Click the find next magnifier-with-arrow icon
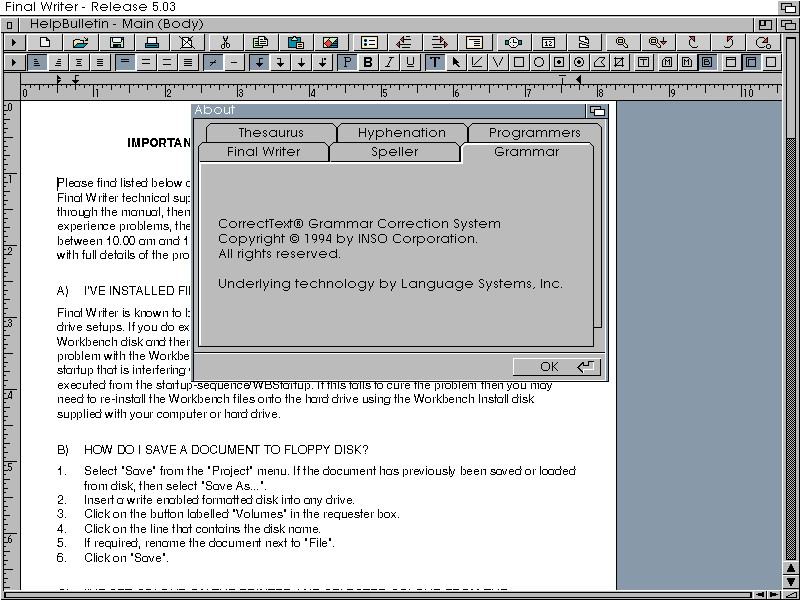The image size is (800, 600). (x=658, y=42)
